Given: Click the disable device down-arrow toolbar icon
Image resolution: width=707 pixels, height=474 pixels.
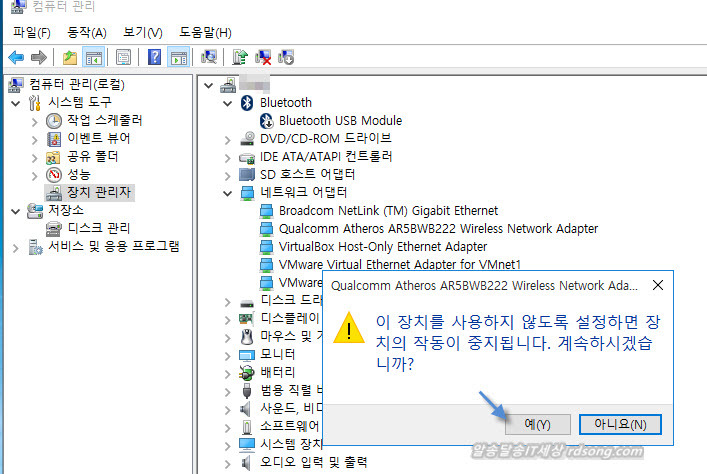Looking at the screenshot, I should [286, 58].
